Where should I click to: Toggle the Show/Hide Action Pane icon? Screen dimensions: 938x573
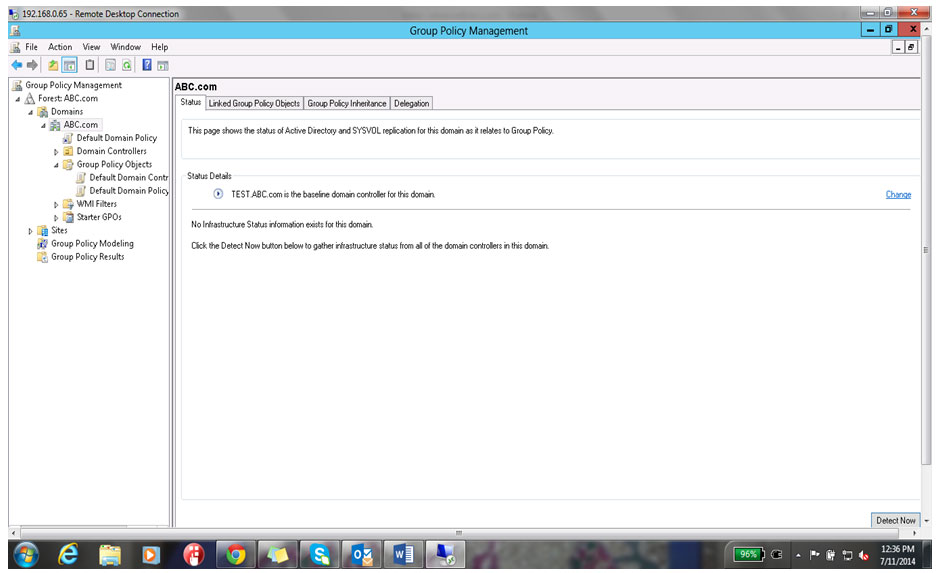click(x=163, y=65)
